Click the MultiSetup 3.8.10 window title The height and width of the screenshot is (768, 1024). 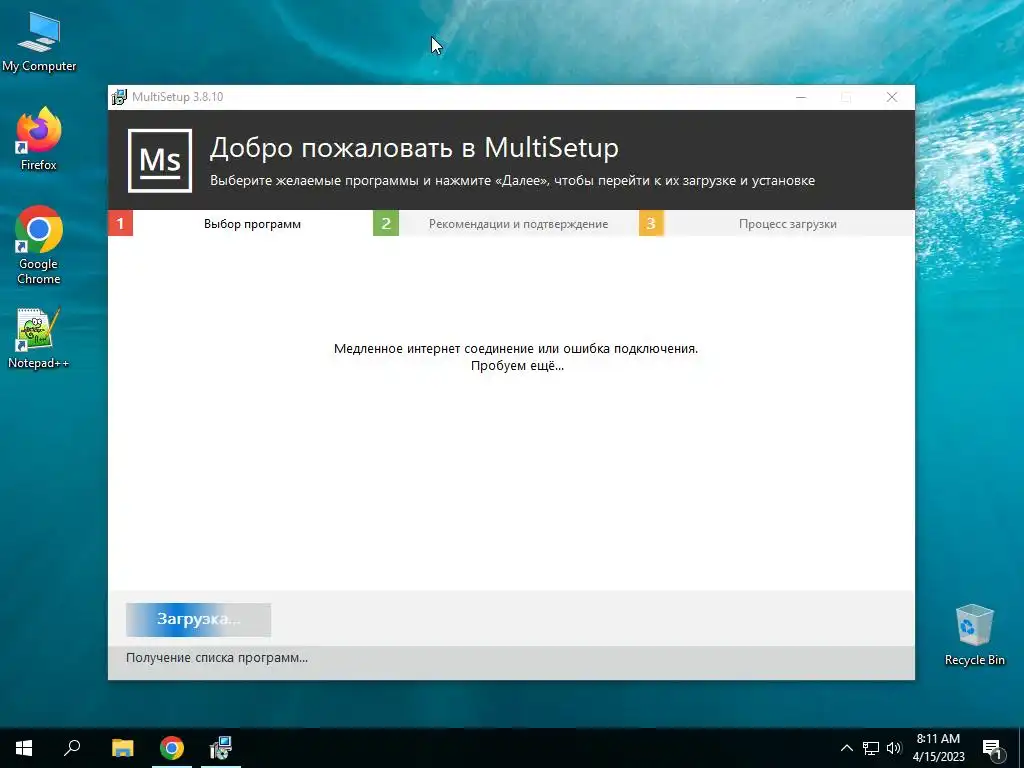point(178,97)
